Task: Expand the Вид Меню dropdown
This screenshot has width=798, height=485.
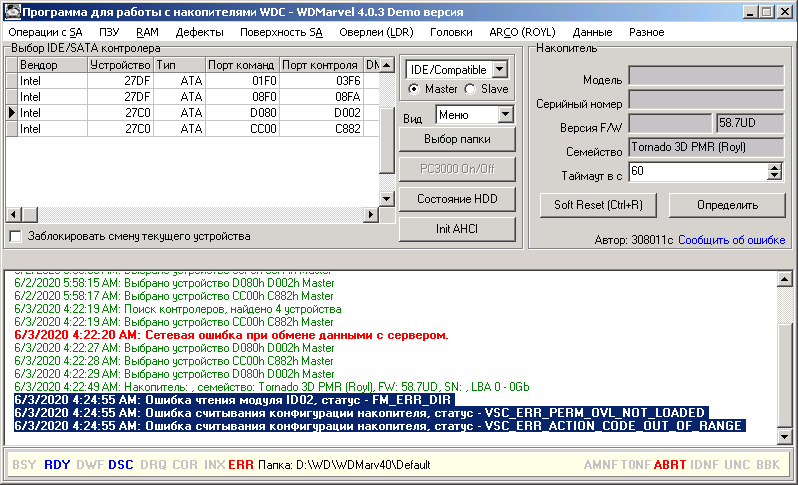Action: pos(504,115)
